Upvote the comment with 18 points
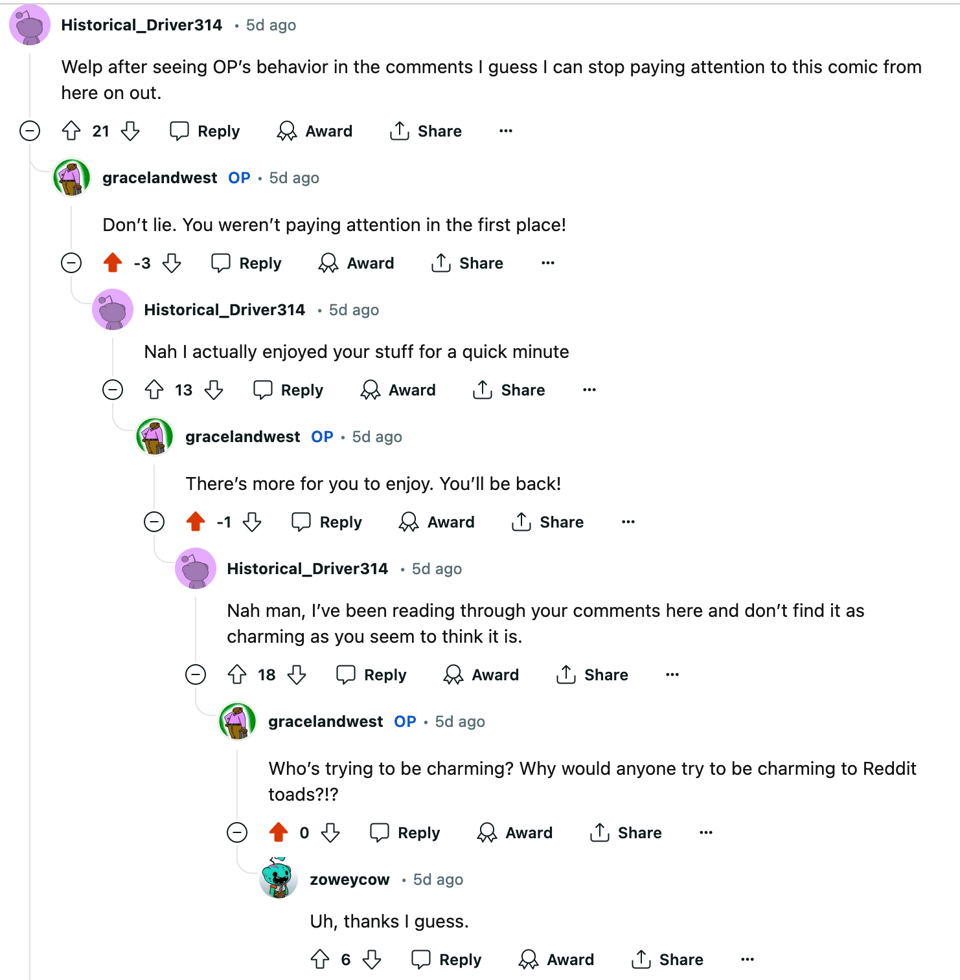 [237, 675]
